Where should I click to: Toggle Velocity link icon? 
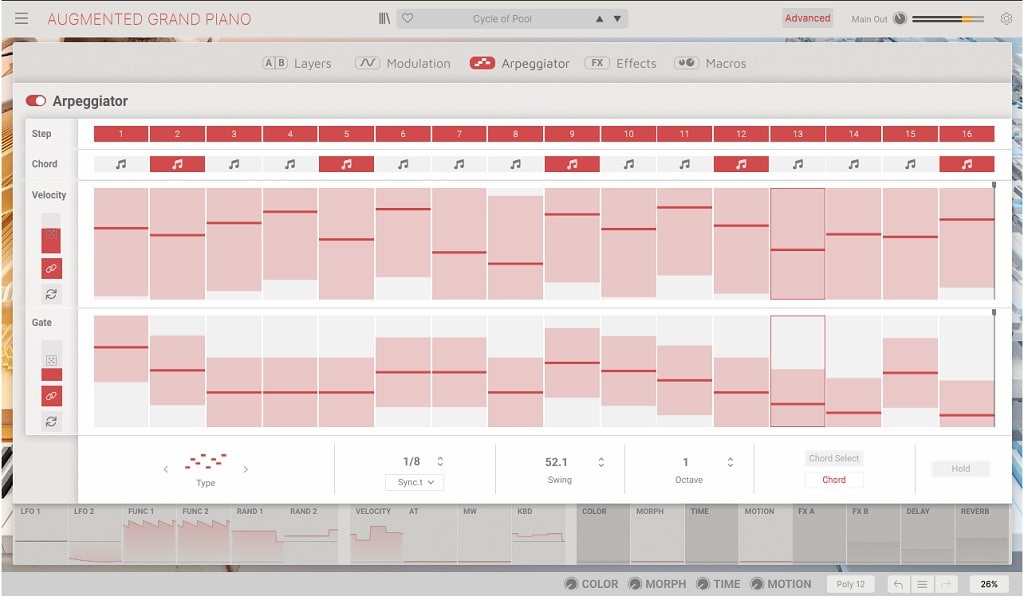51,268
